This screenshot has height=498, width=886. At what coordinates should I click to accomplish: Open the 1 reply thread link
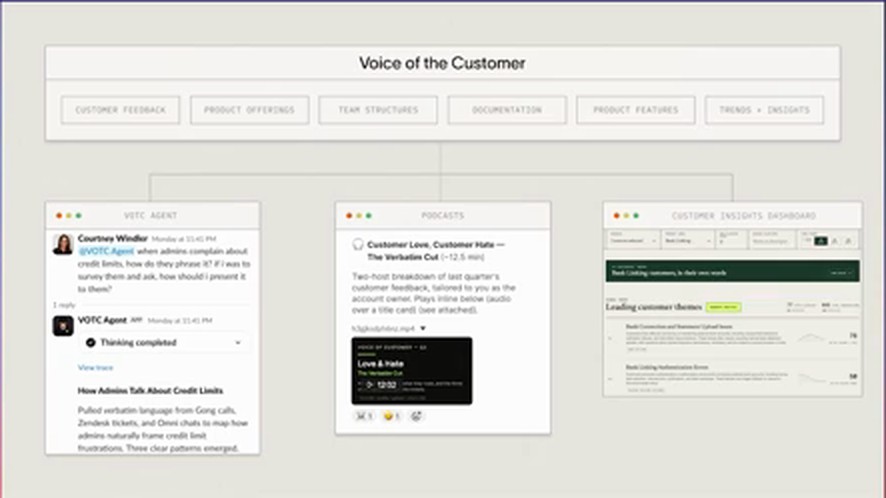(64, 305)
